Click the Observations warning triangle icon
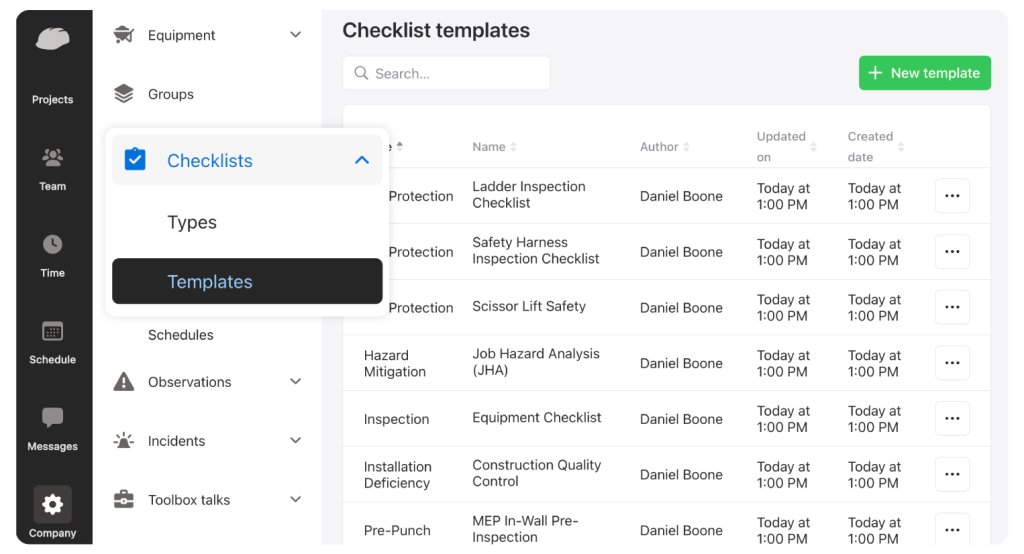 click(x=124, y=382)
